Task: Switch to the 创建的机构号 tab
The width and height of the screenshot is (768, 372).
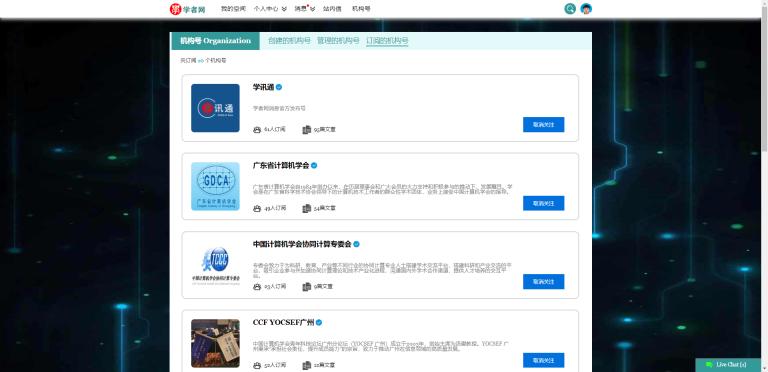Action: pyautogui.click(x=289, y=41)
